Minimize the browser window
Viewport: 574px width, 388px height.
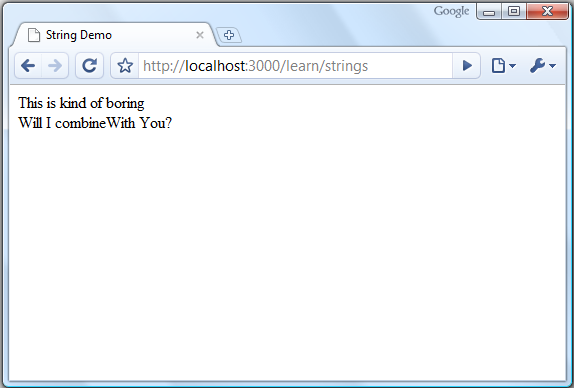489,12
